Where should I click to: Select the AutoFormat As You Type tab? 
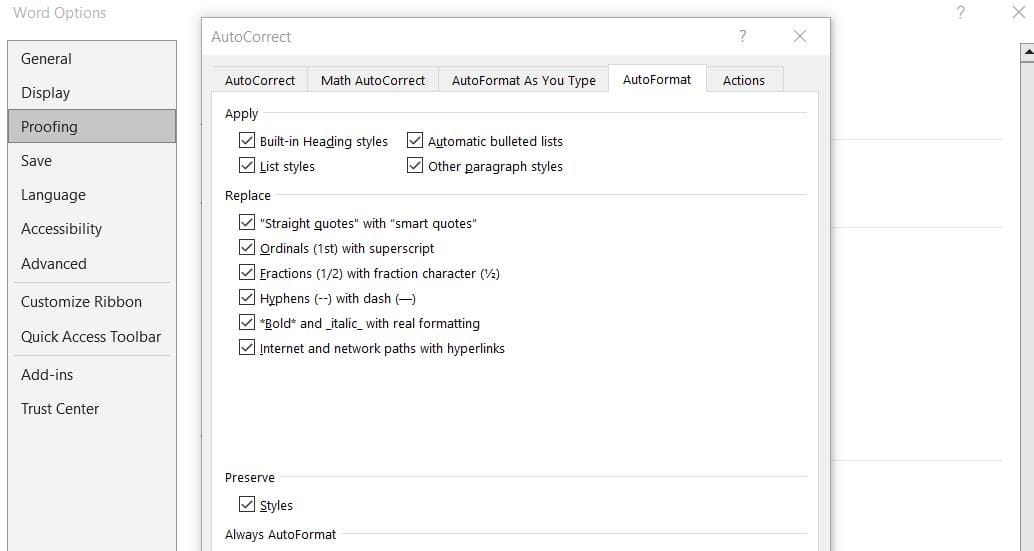pos(523,80)
